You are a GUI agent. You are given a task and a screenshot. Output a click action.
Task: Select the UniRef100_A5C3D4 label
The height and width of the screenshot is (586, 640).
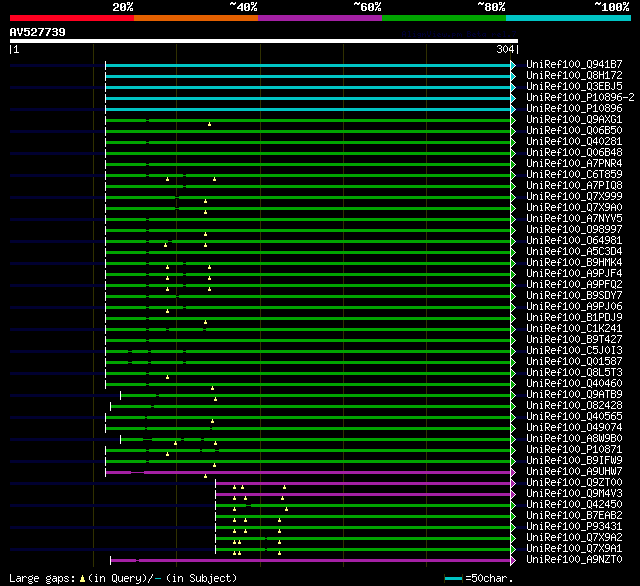pos(574,252)
